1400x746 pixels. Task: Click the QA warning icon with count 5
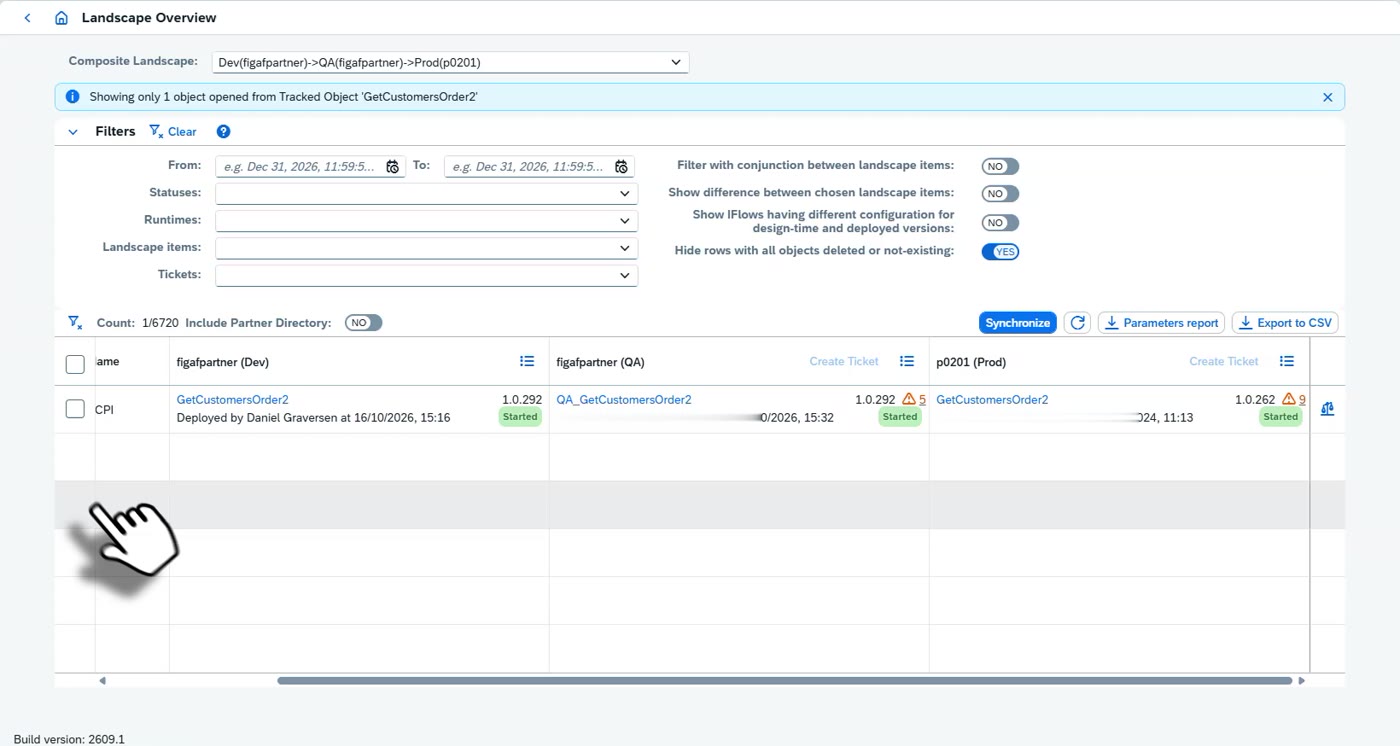point(909,399)
